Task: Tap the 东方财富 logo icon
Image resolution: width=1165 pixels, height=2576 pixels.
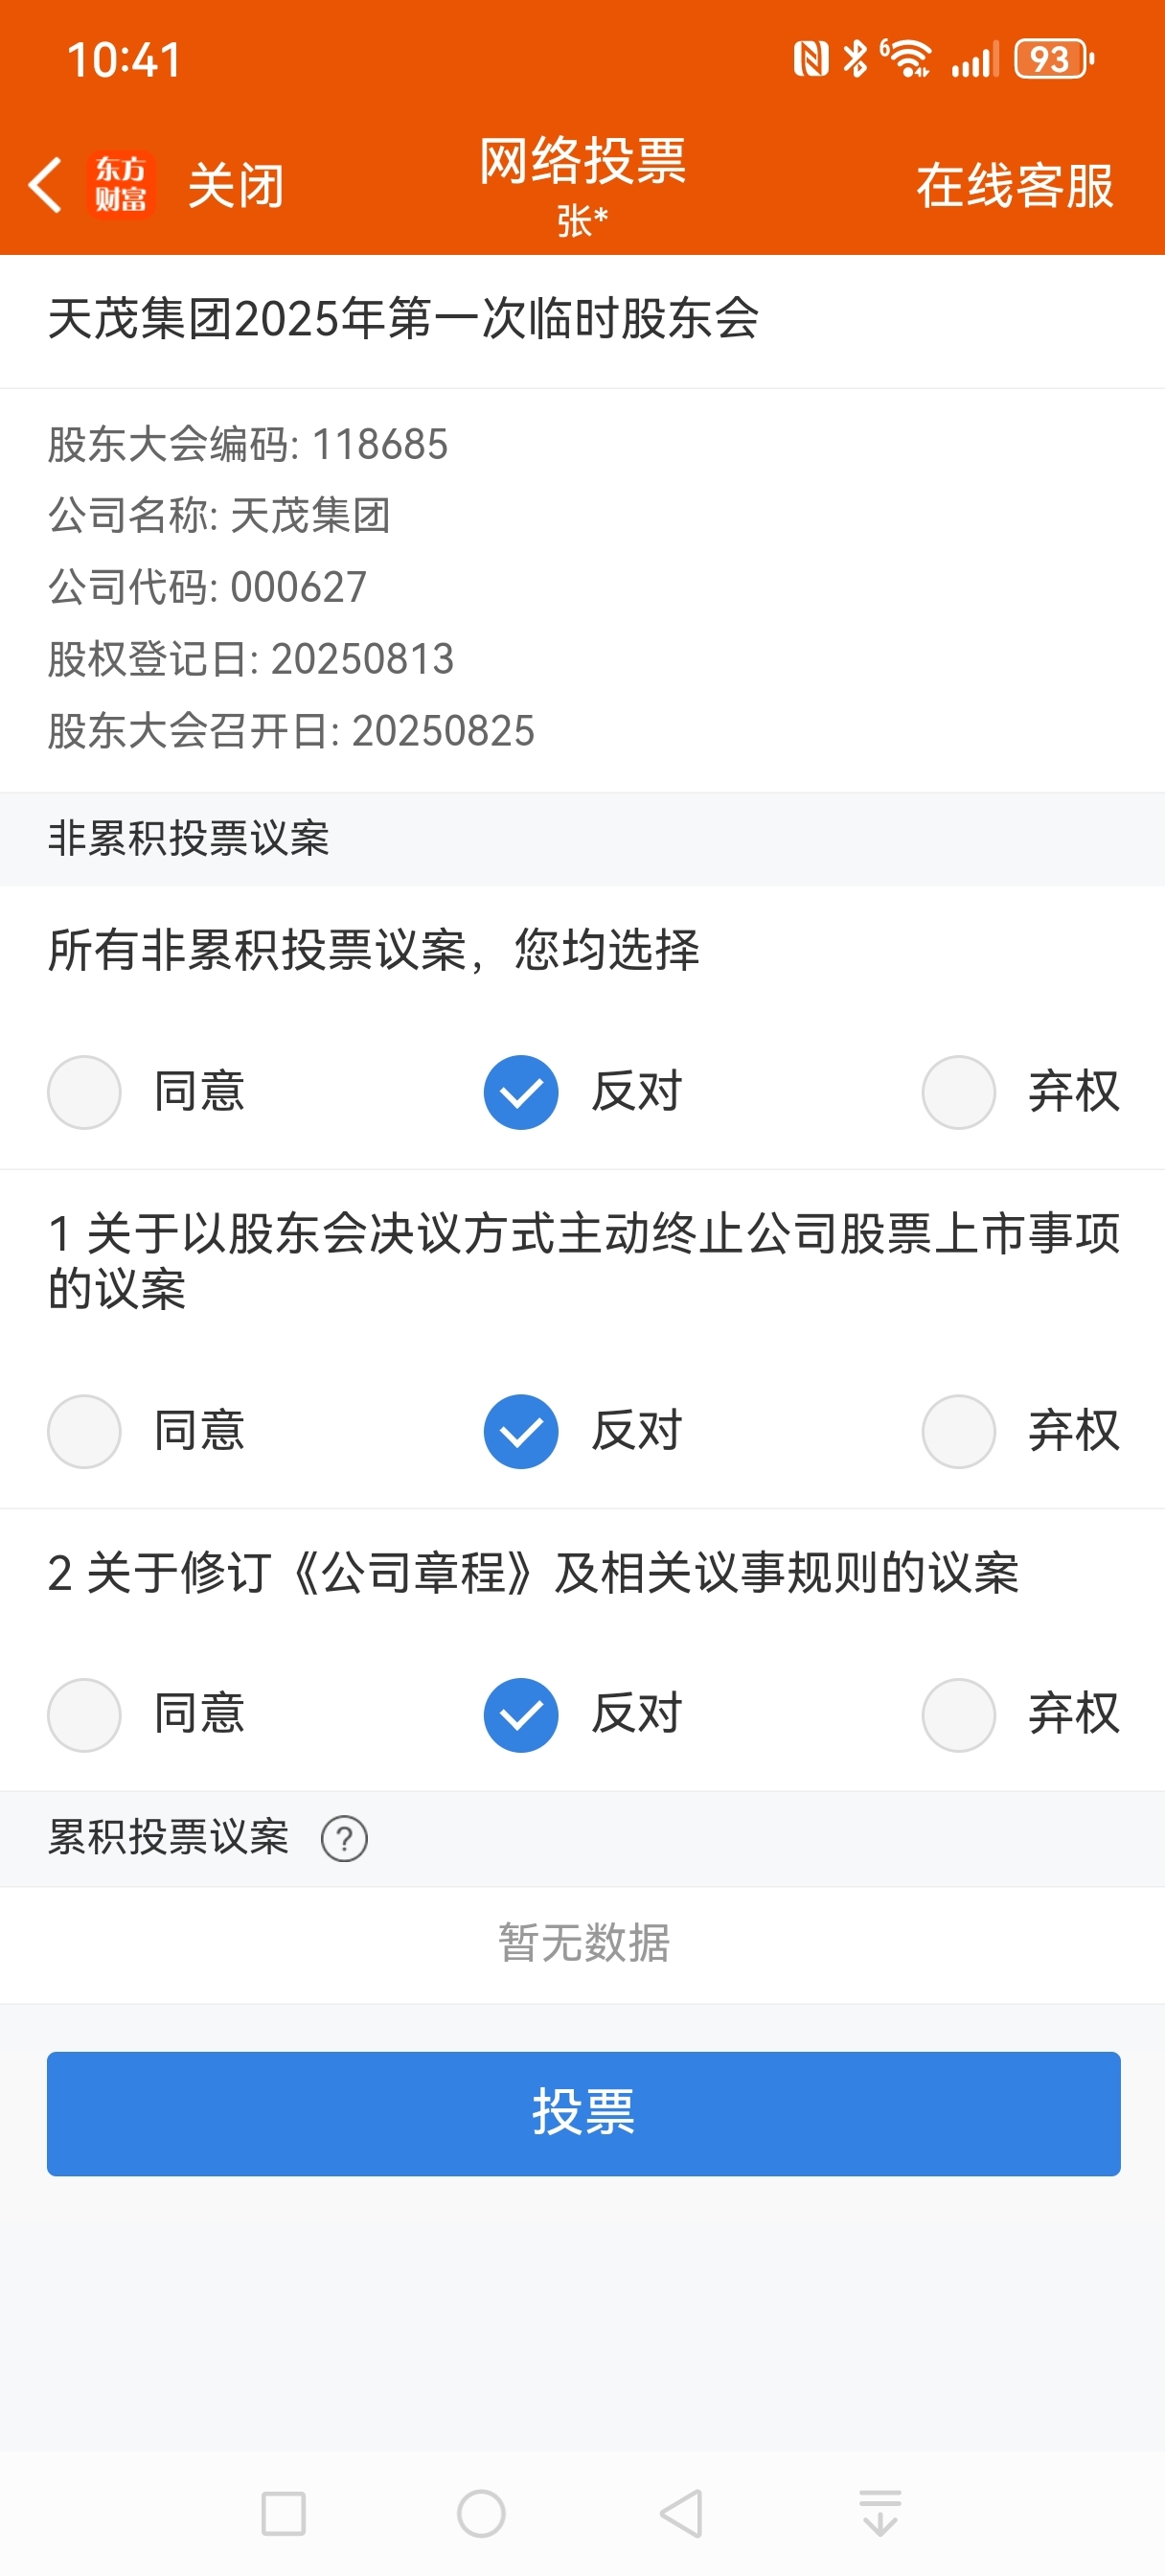Action: point(121,185)
